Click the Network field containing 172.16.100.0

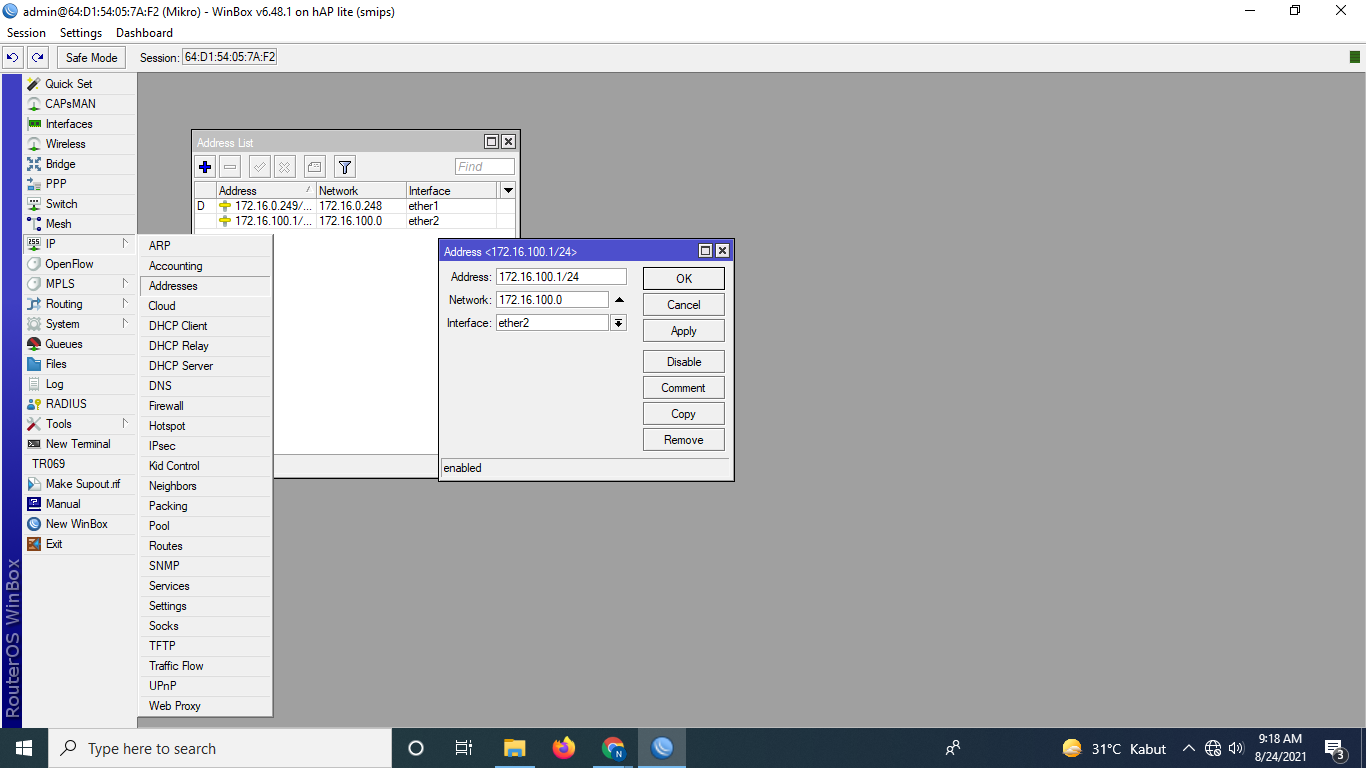point(552,300)
